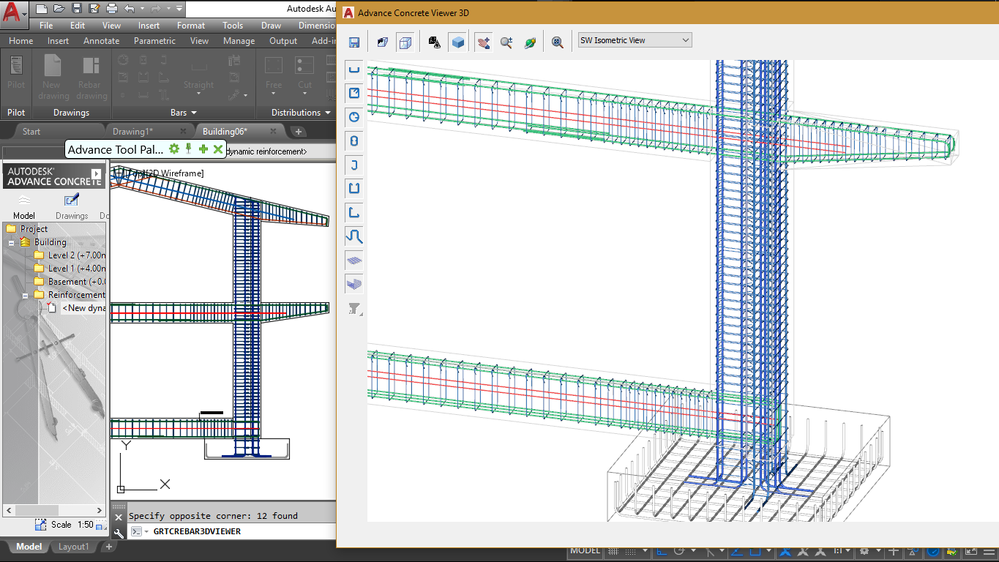999x562 pixels.
Task: Switch to the Annotate ribbon tab
Action: tap(101, 41)
